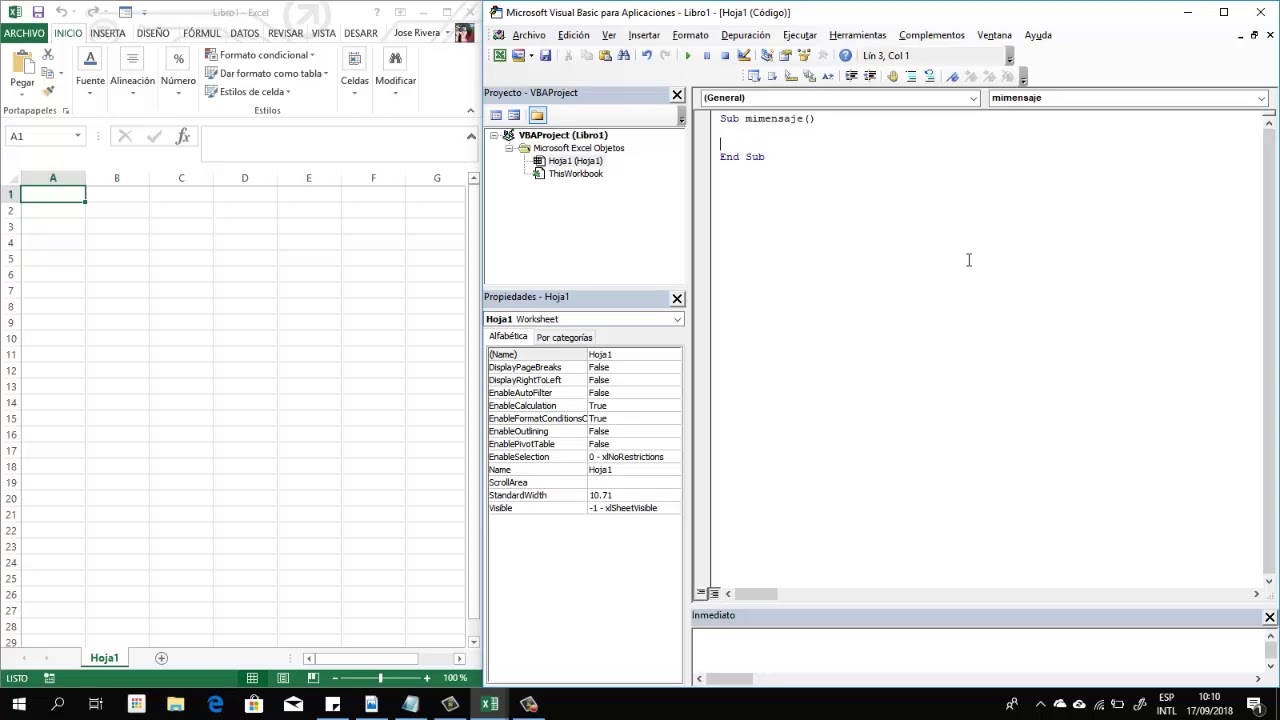Open the mimensaje procedure dropdown
The width and height of the screenshot is (1280, 720).
[x=1262, y=98]
